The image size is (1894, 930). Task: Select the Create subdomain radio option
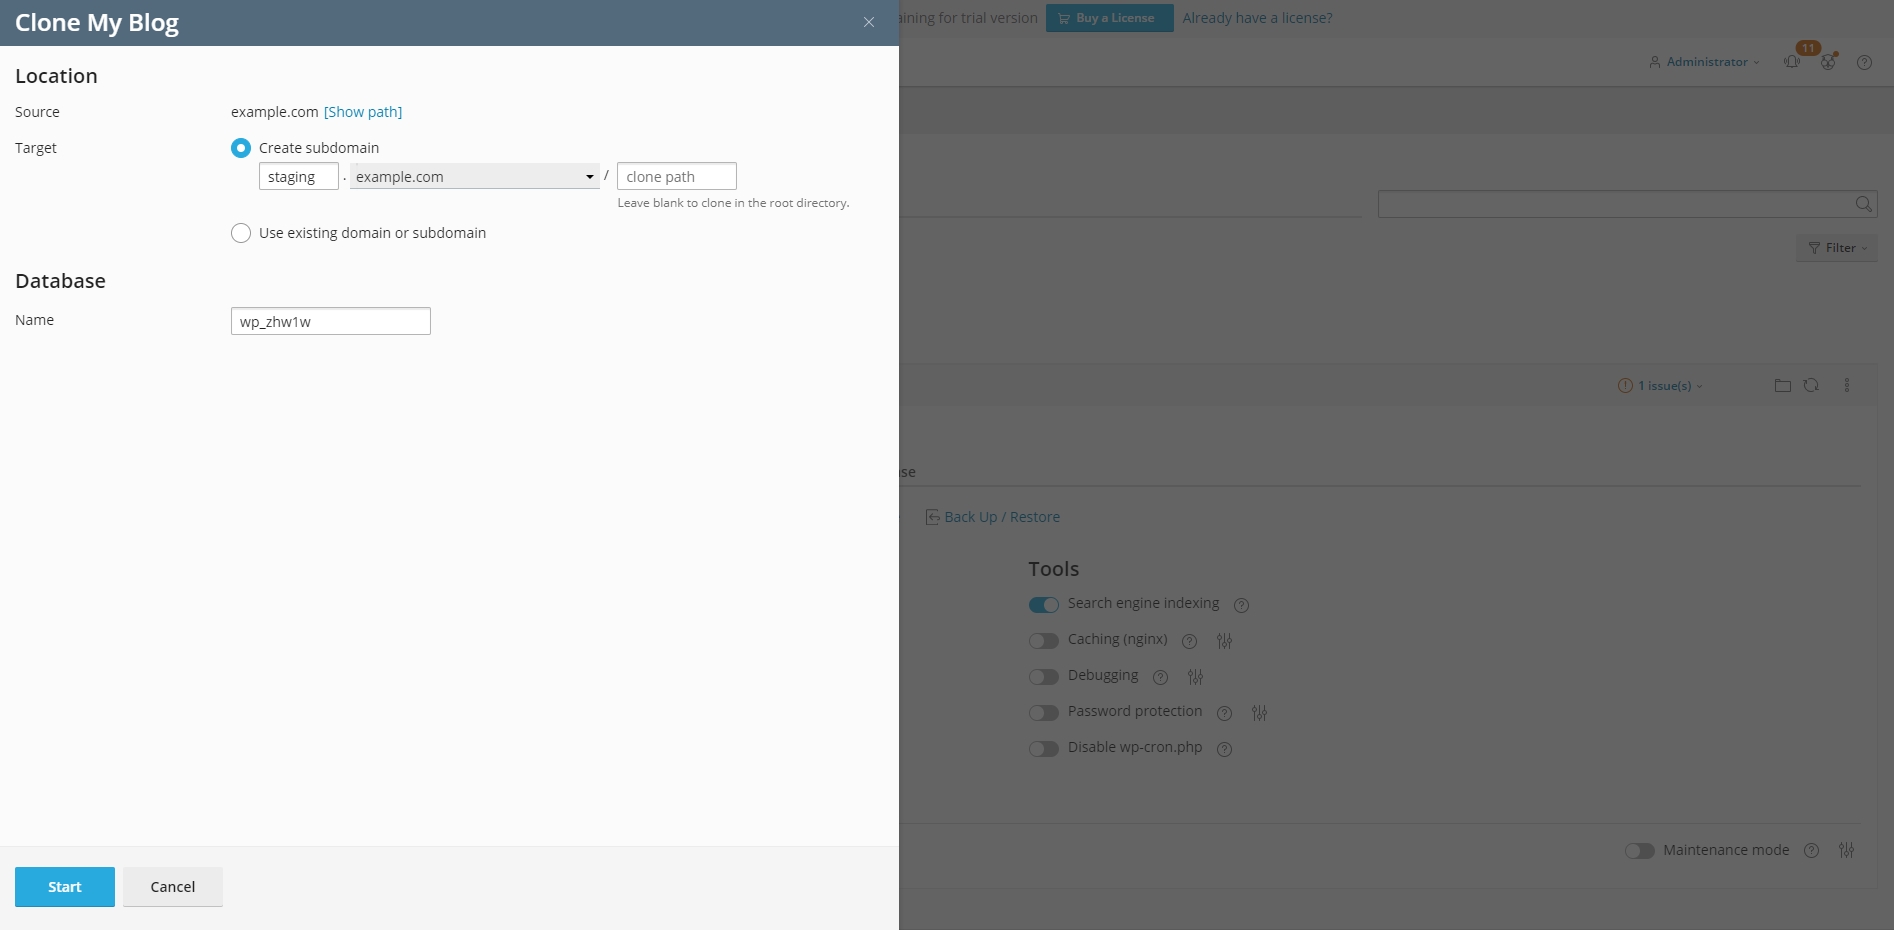click(241, 148)
